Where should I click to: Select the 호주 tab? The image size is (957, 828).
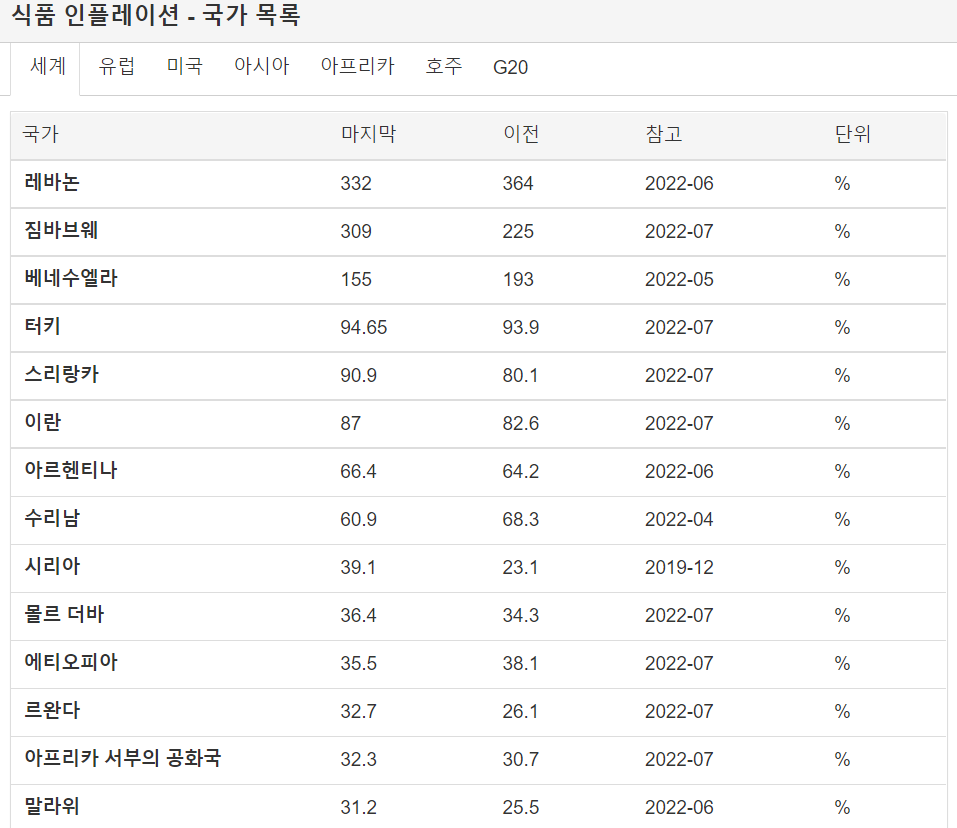(x=444, y=66)
